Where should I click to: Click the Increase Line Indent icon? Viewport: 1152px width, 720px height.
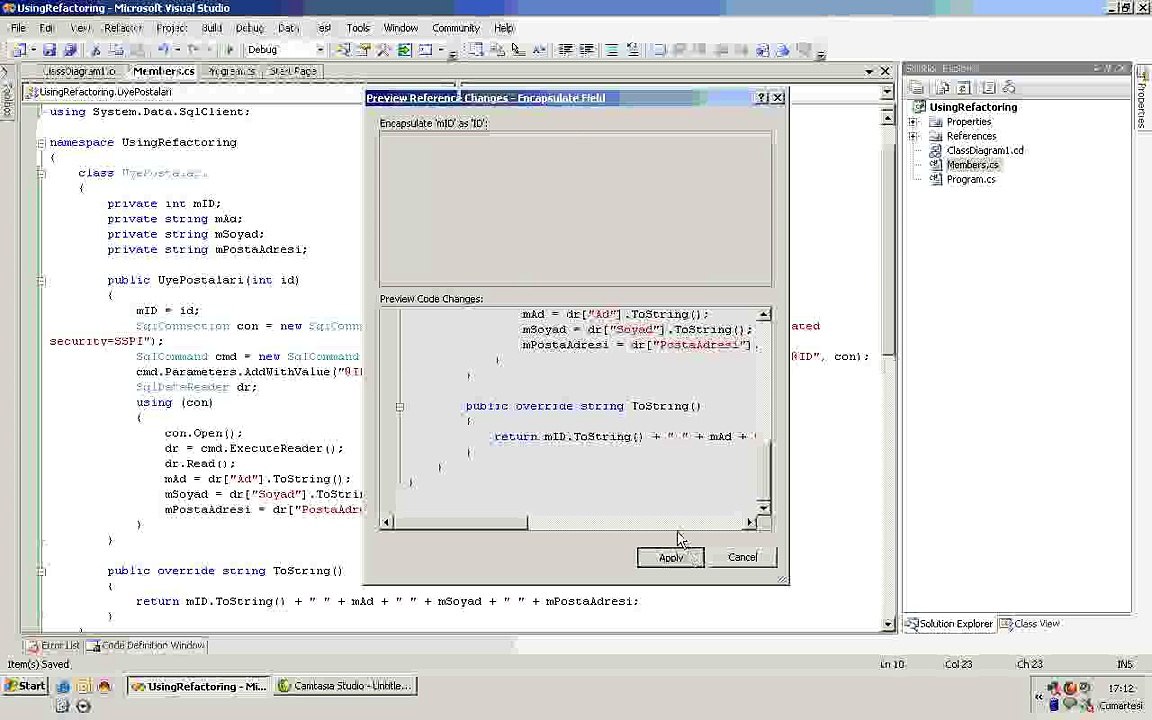pos(586,50)
